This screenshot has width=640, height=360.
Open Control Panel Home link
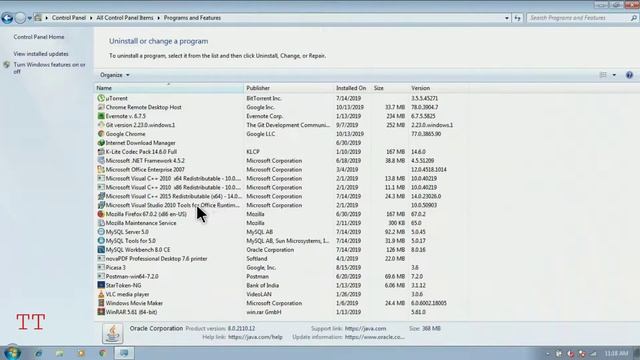[39, 37]
